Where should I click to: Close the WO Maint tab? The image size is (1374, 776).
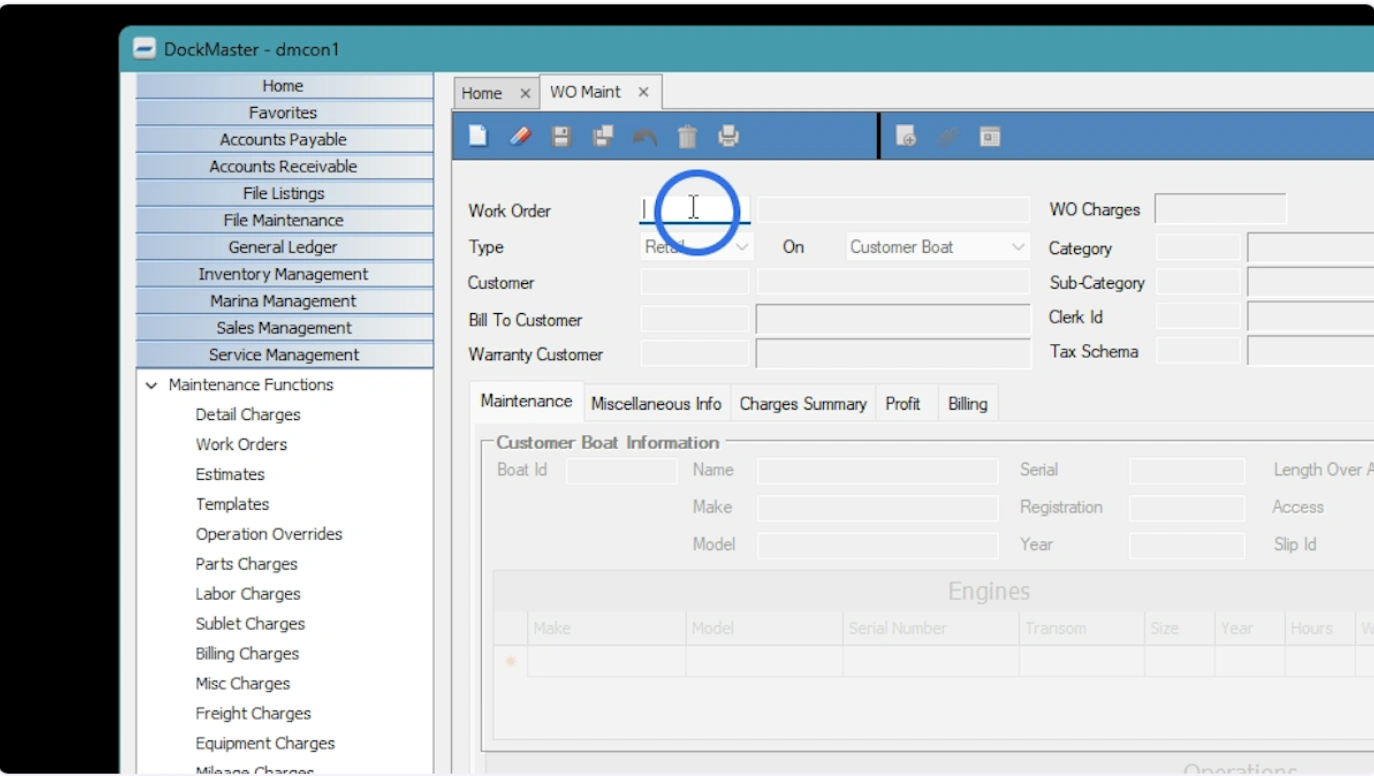point(643,92)
